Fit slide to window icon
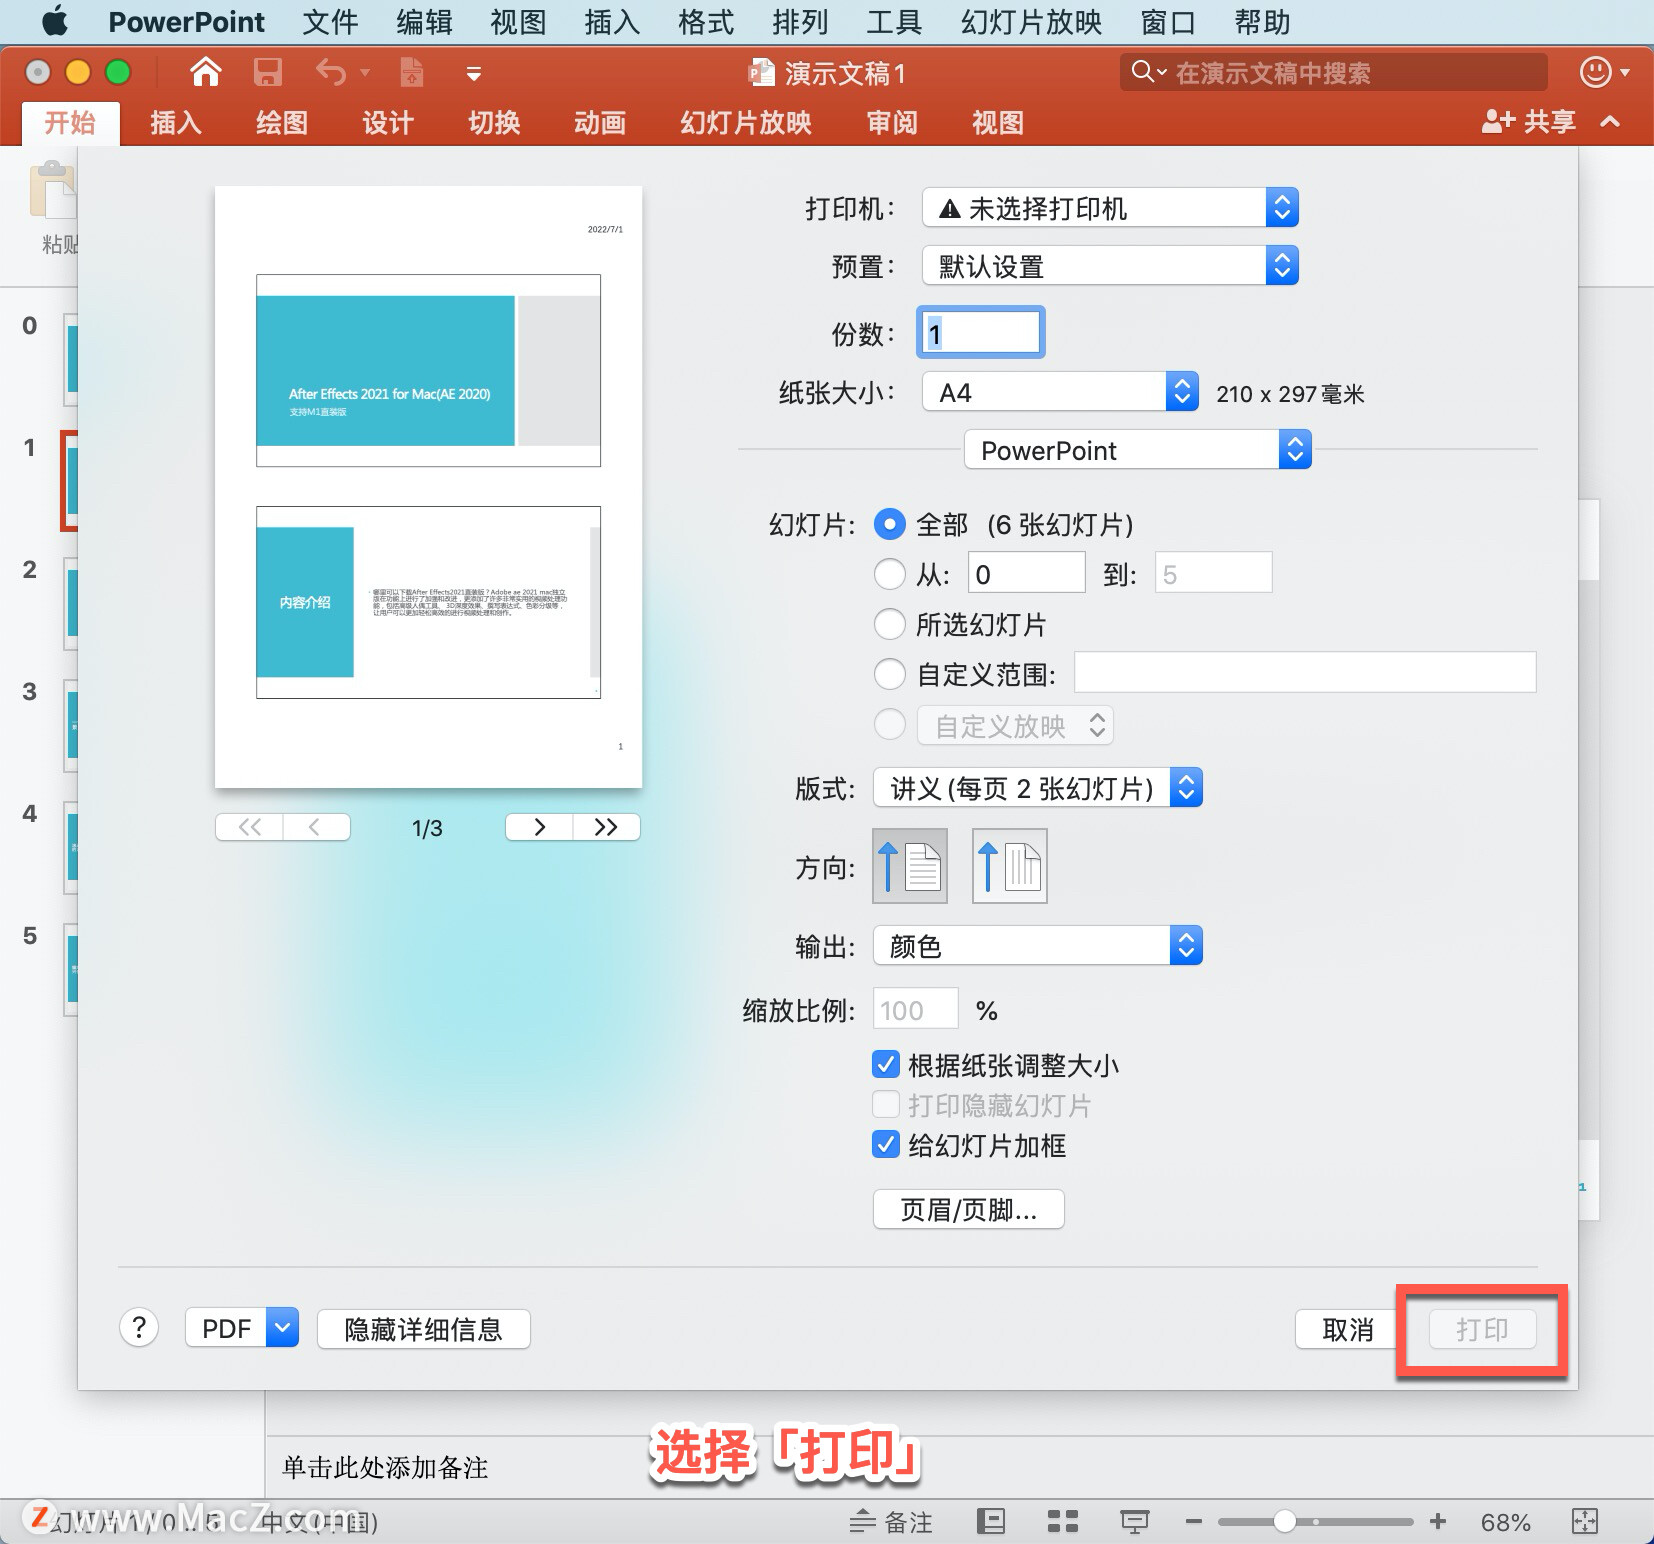The width and height of the screenshot is (1654, 1544). pyautogui.click(x=1585, y=1522)
